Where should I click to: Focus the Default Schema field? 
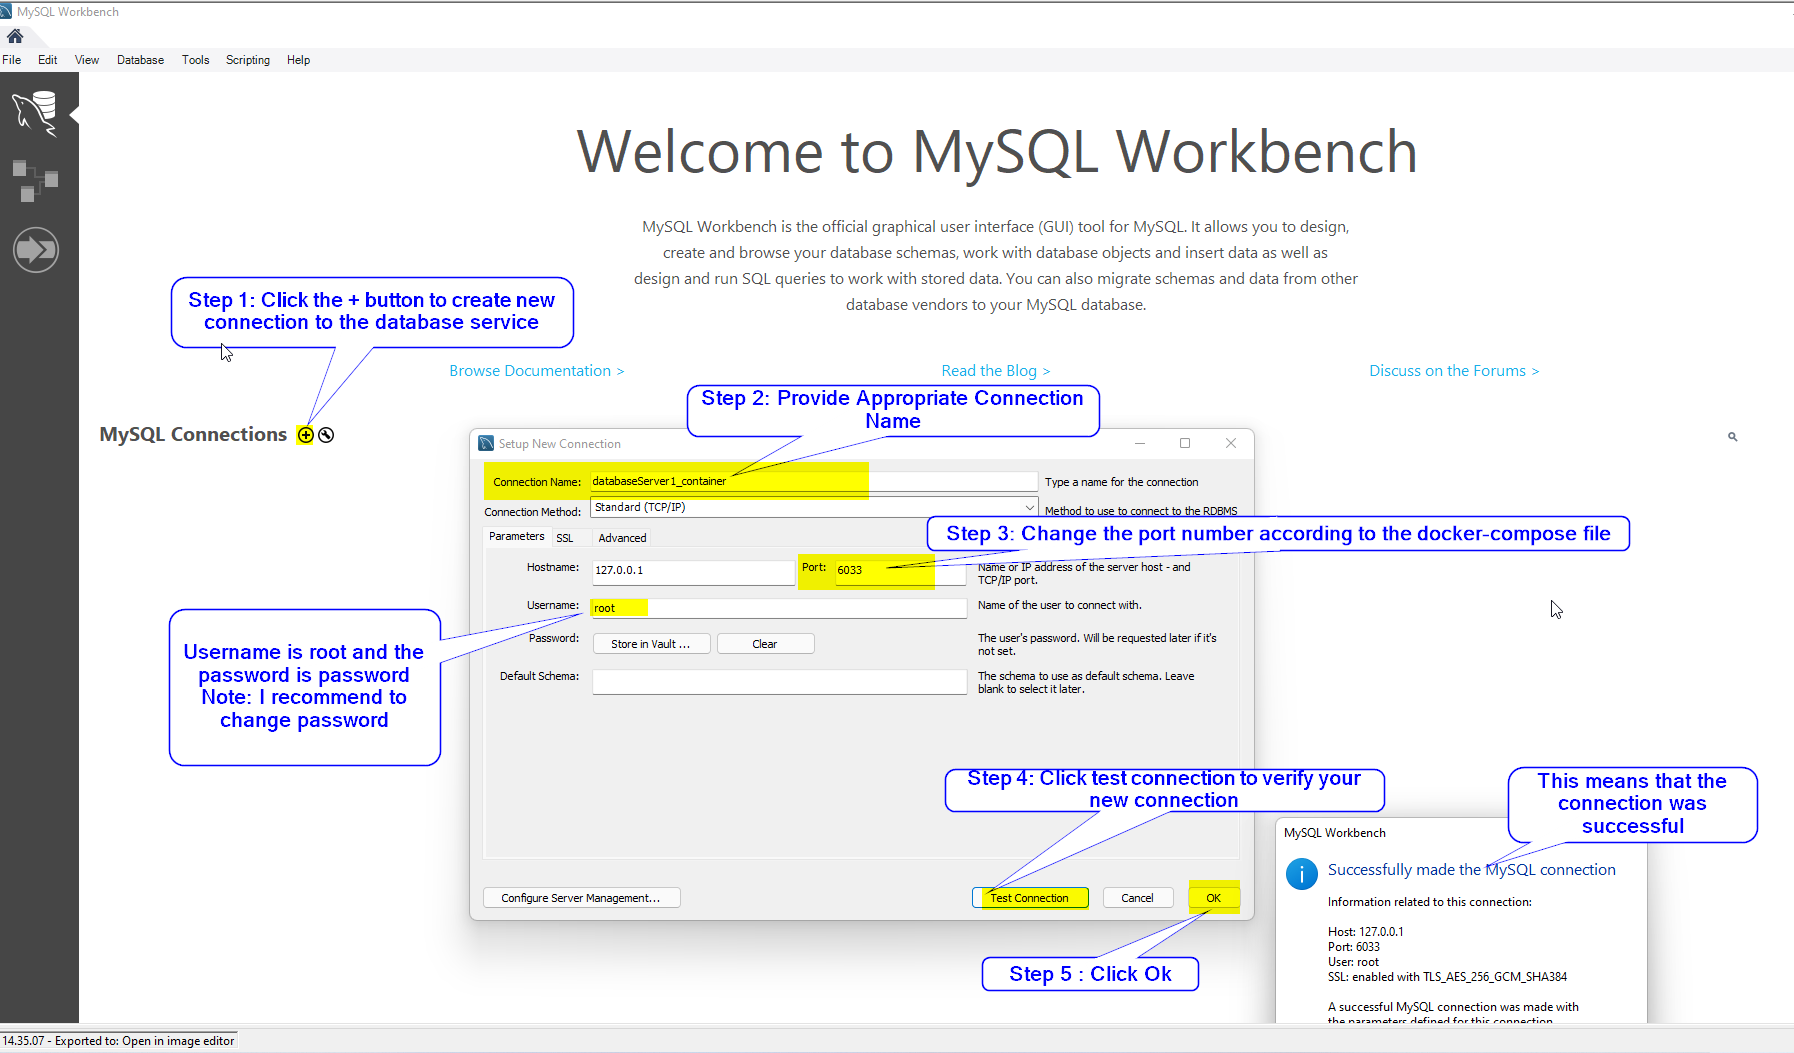[x=779, y=682]
